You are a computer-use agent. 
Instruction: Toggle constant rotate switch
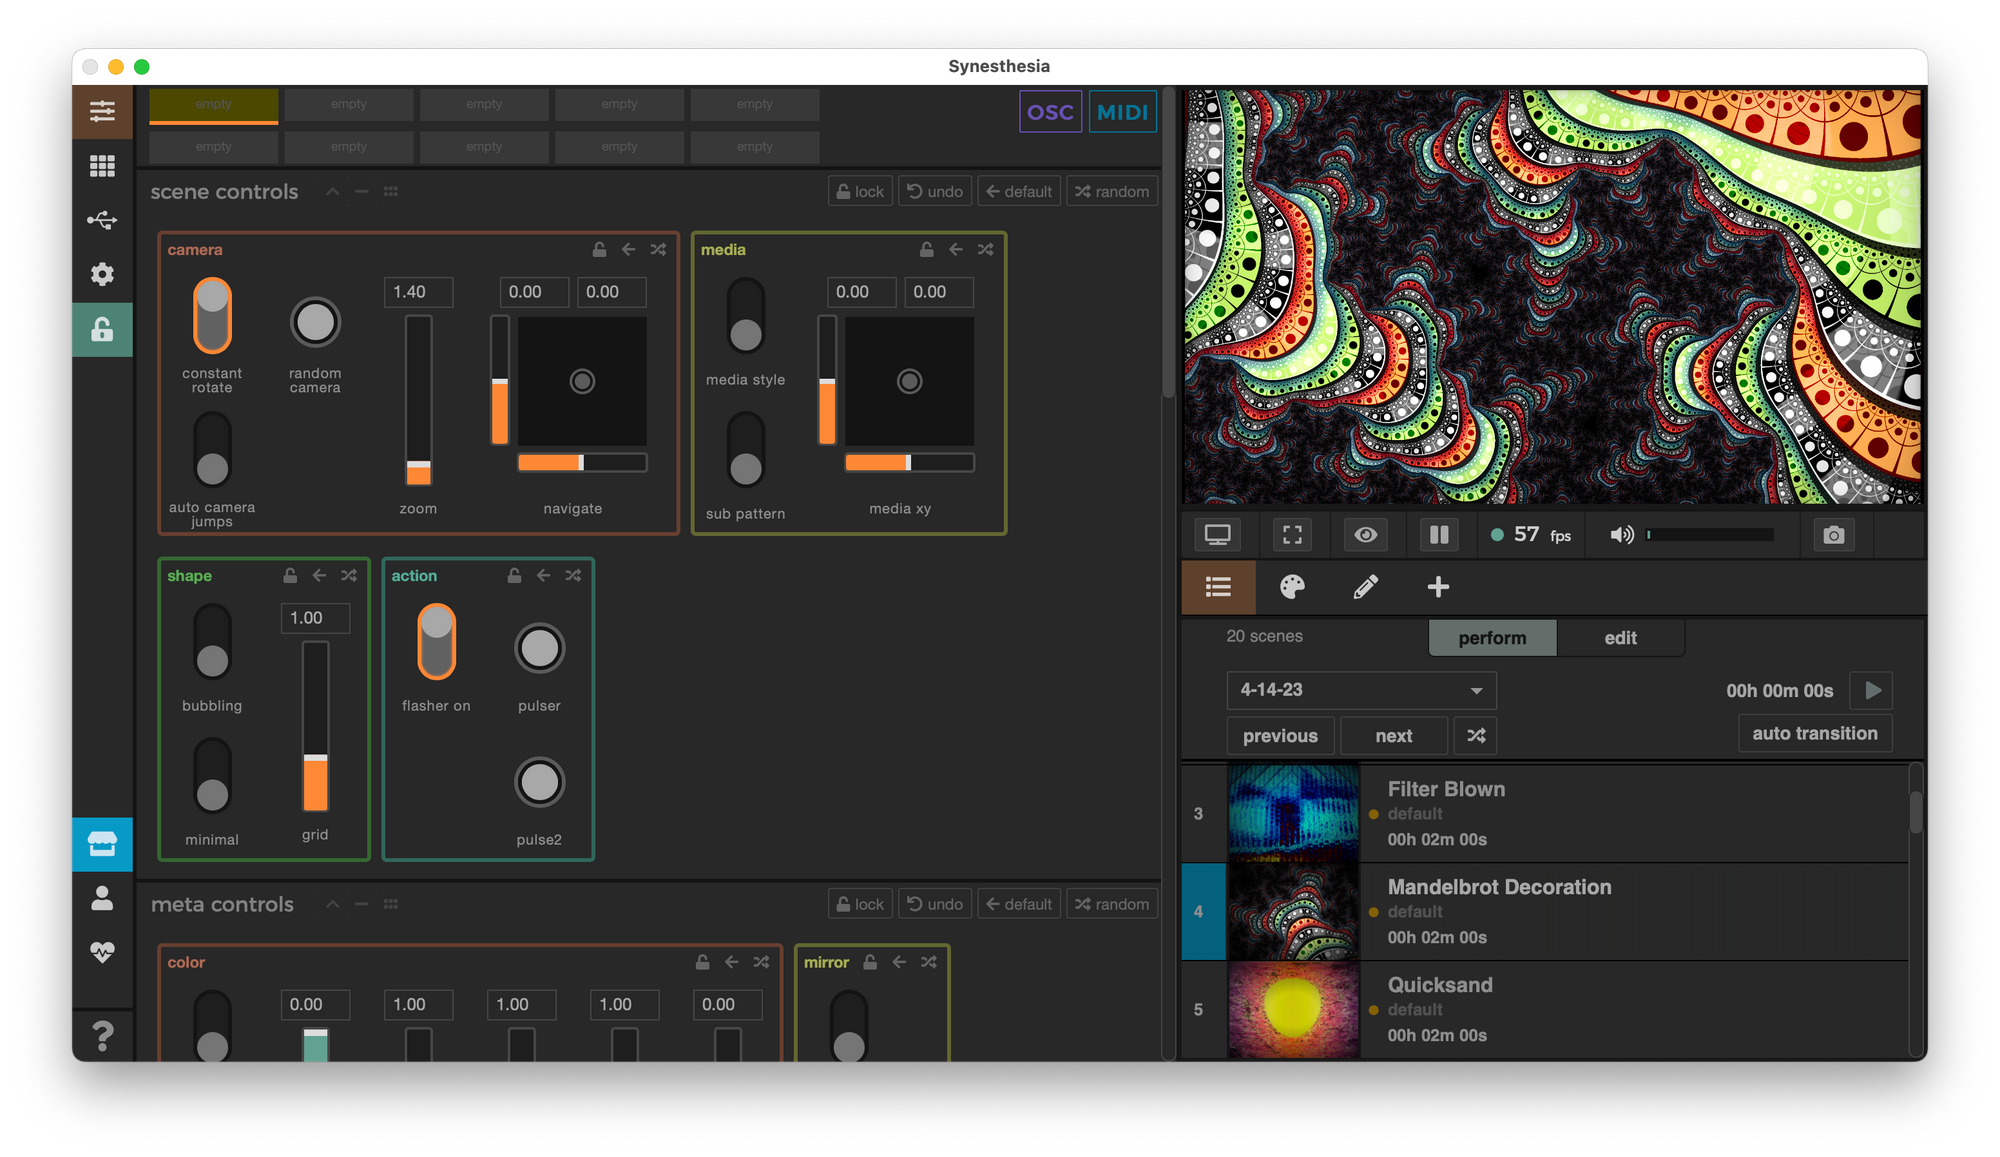click(x=212, y=316)
